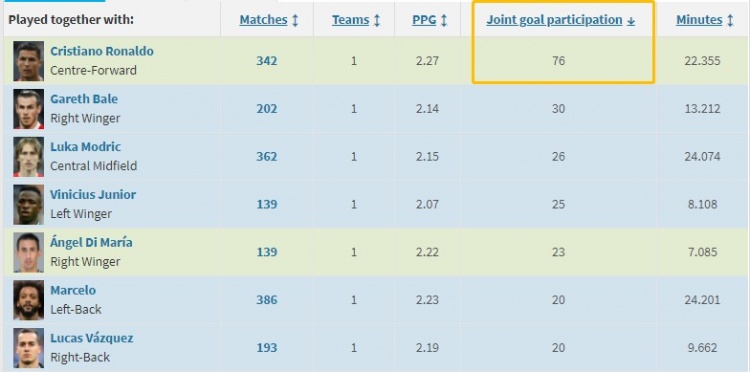The width and height of the screenshot is (750, 372).
Task: Open Gareth Bale player link
Action: pos(84,99)
